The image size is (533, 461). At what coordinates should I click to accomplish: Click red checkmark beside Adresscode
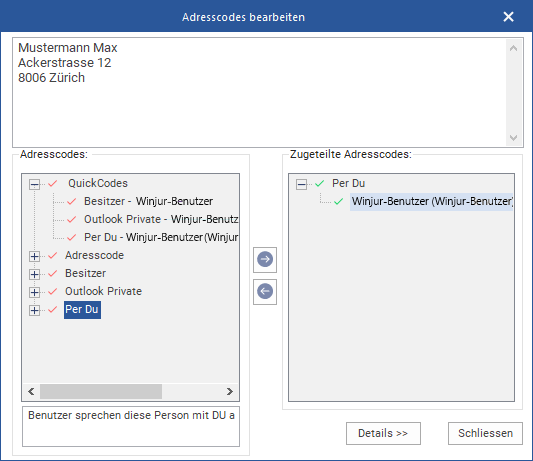(53, 256)
